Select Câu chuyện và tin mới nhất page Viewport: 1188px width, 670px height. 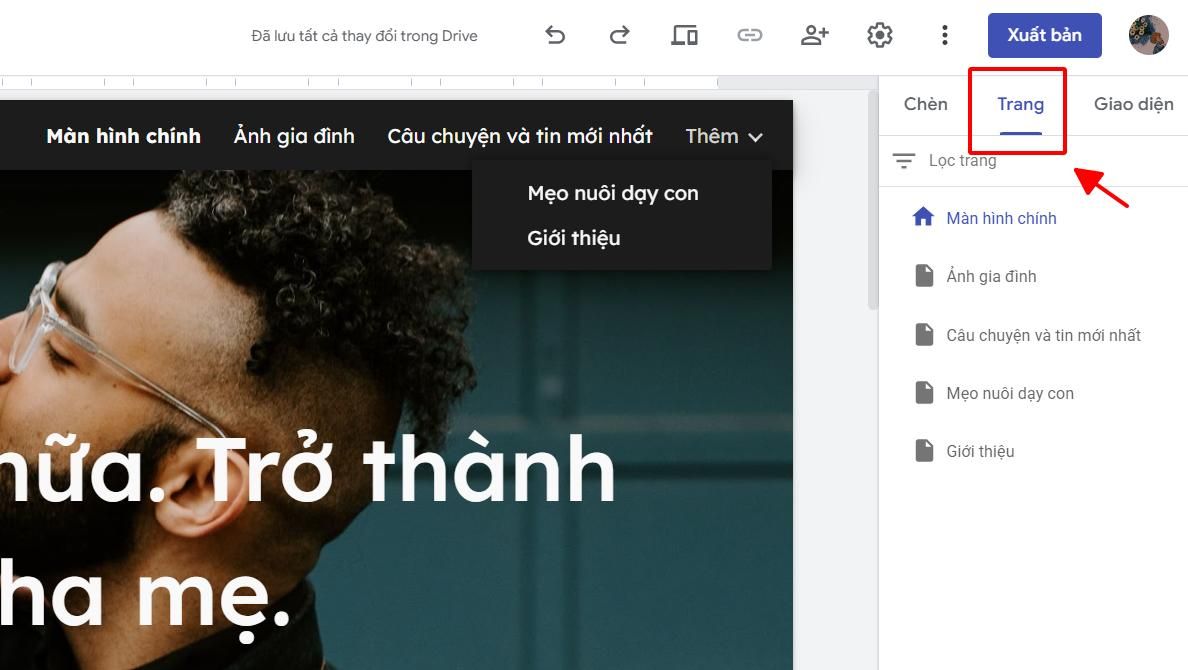[1043, 335]
